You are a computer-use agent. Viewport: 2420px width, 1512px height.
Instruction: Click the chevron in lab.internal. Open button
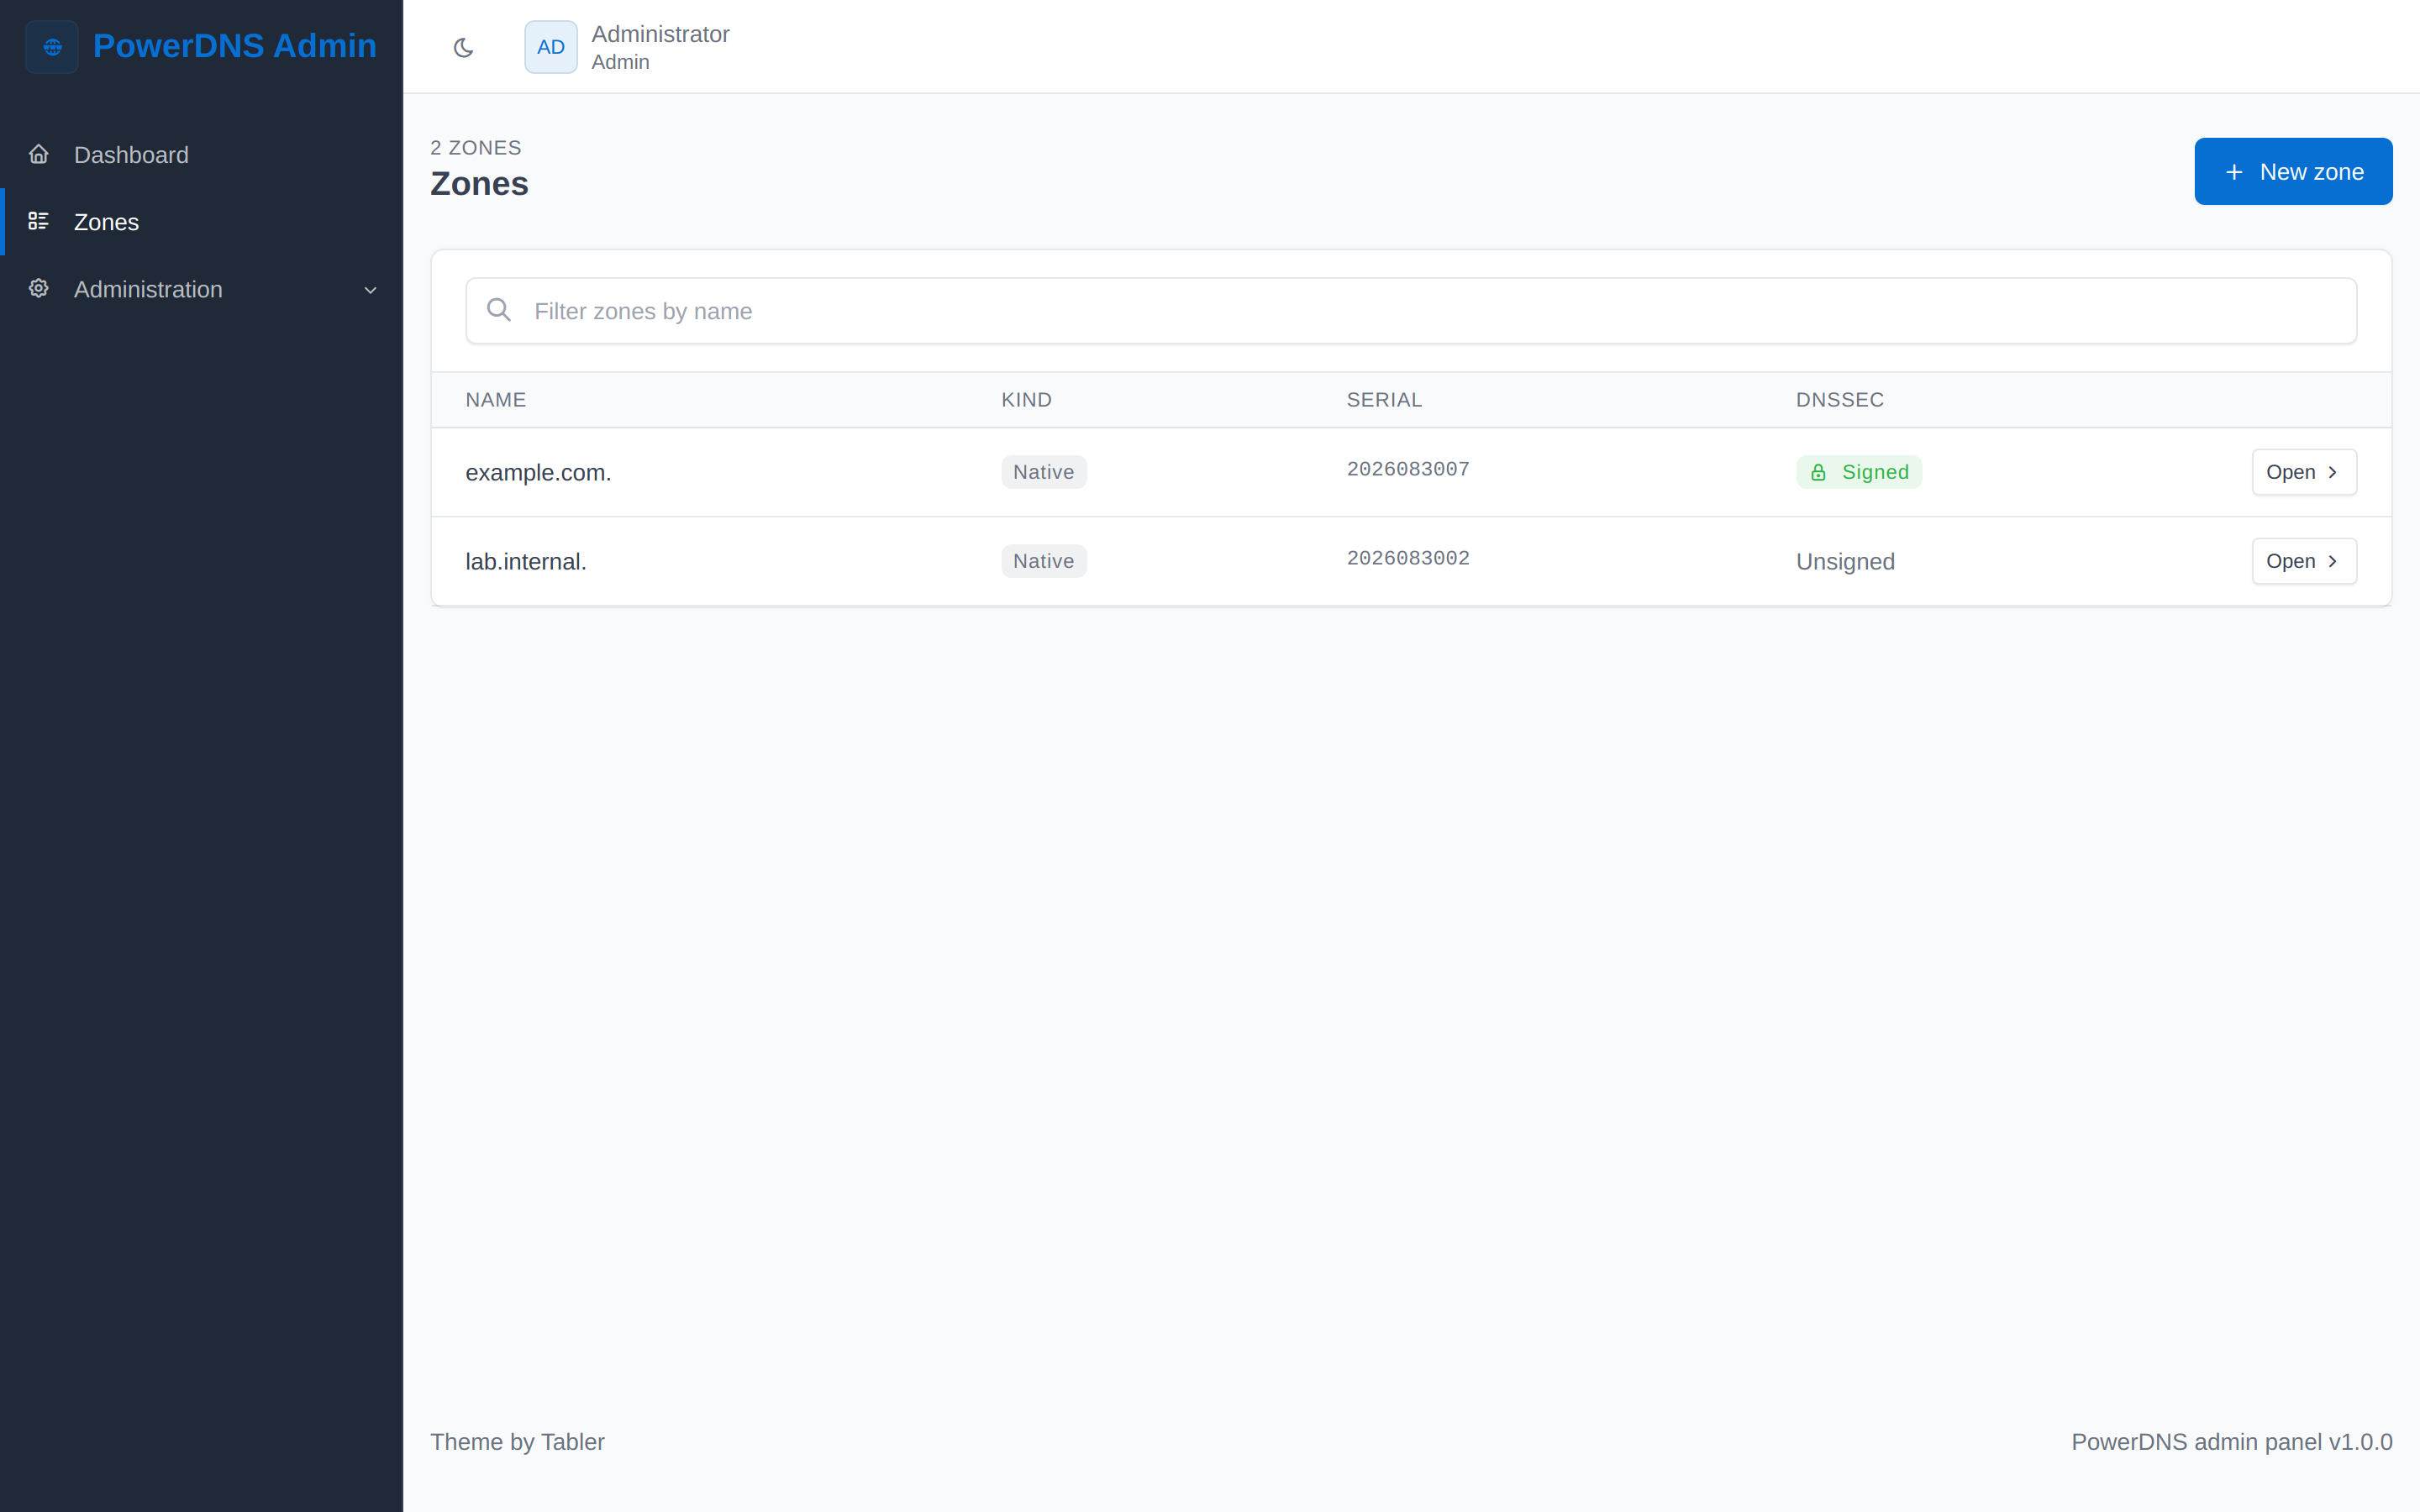coord(2333,561)
